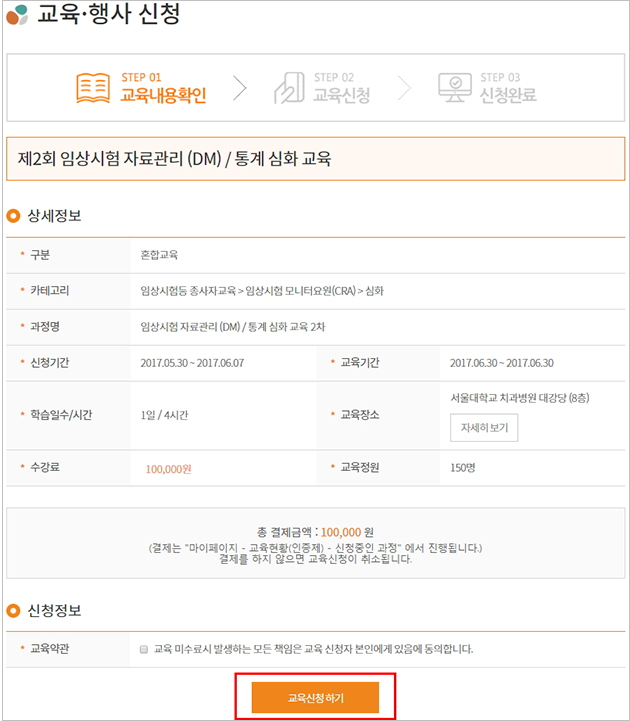Click the open book icon for STEP 01

(93, 87)
